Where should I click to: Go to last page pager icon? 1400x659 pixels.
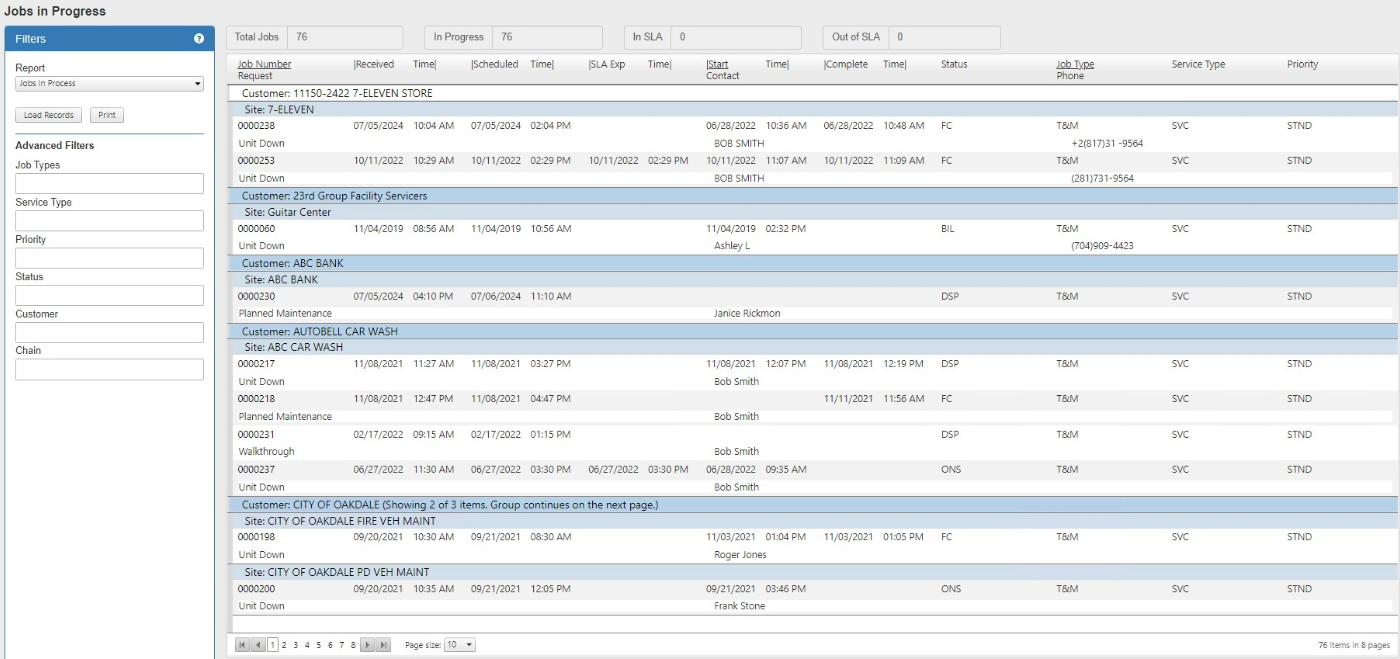(x=383, y=645)
